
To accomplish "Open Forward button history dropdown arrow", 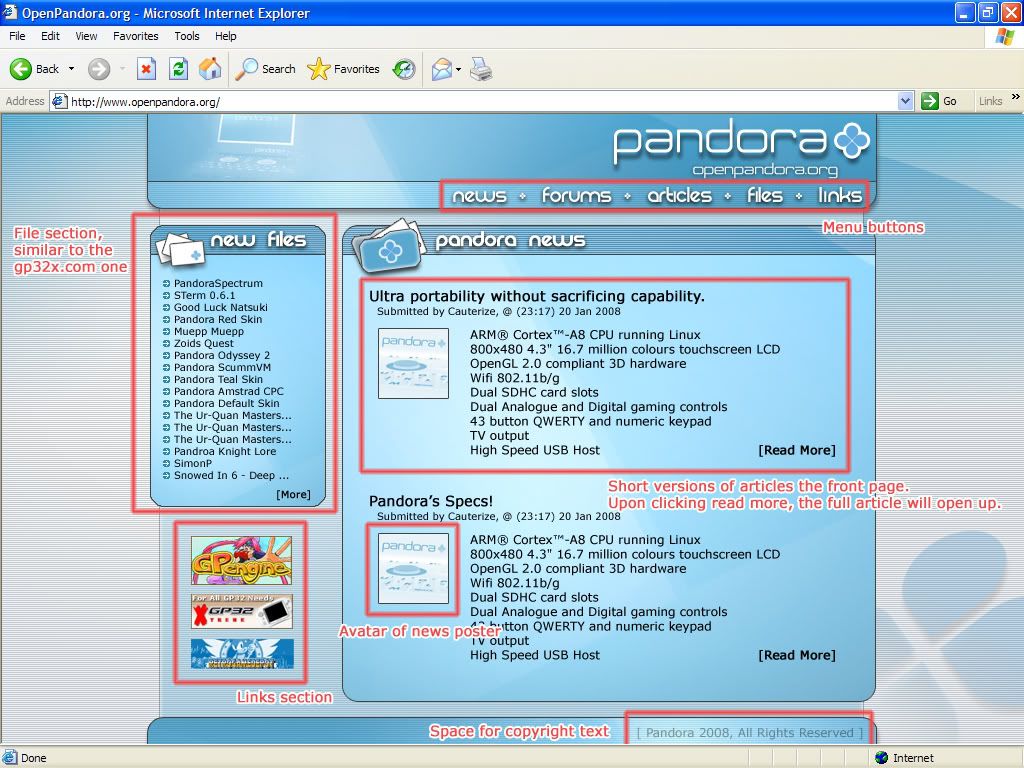I will pyautogui.click(x=122, y=69).
